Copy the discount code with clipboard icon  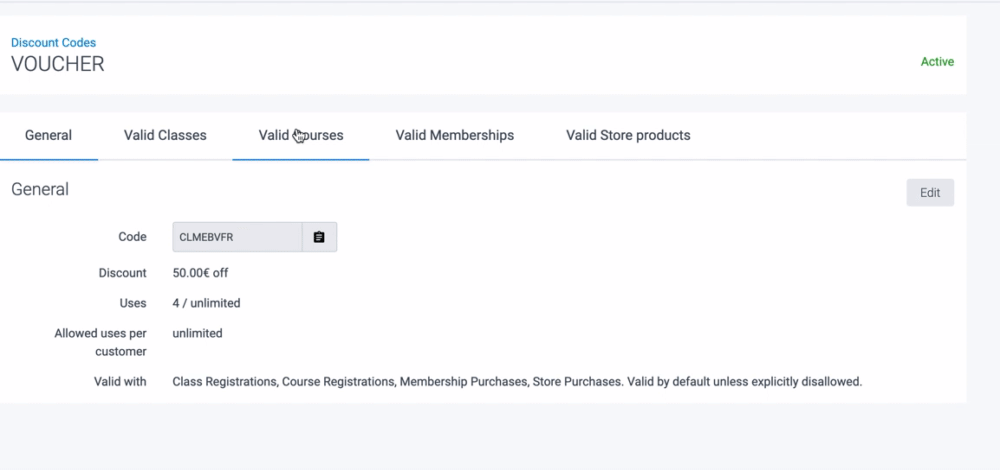319,237
